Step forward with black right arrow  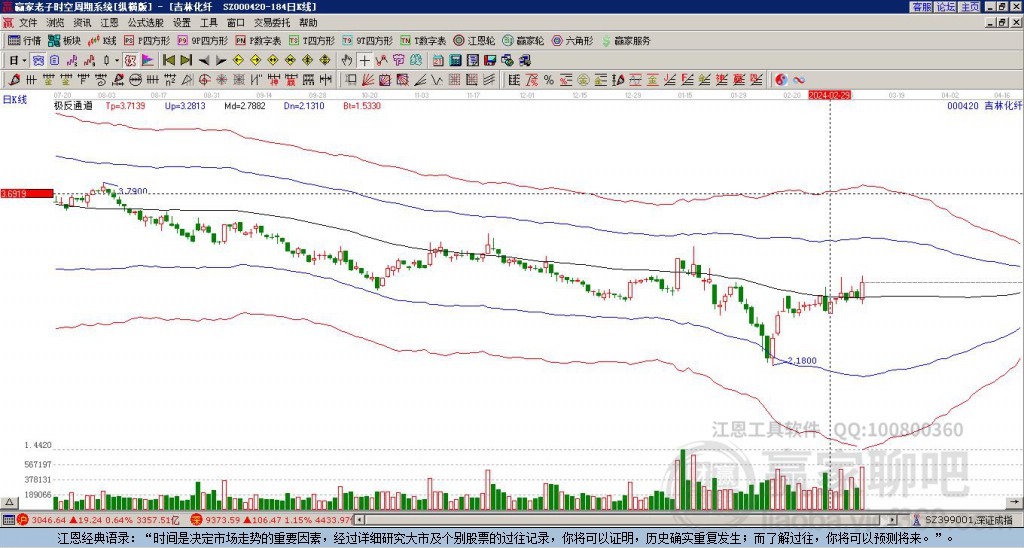click(221, 61)
